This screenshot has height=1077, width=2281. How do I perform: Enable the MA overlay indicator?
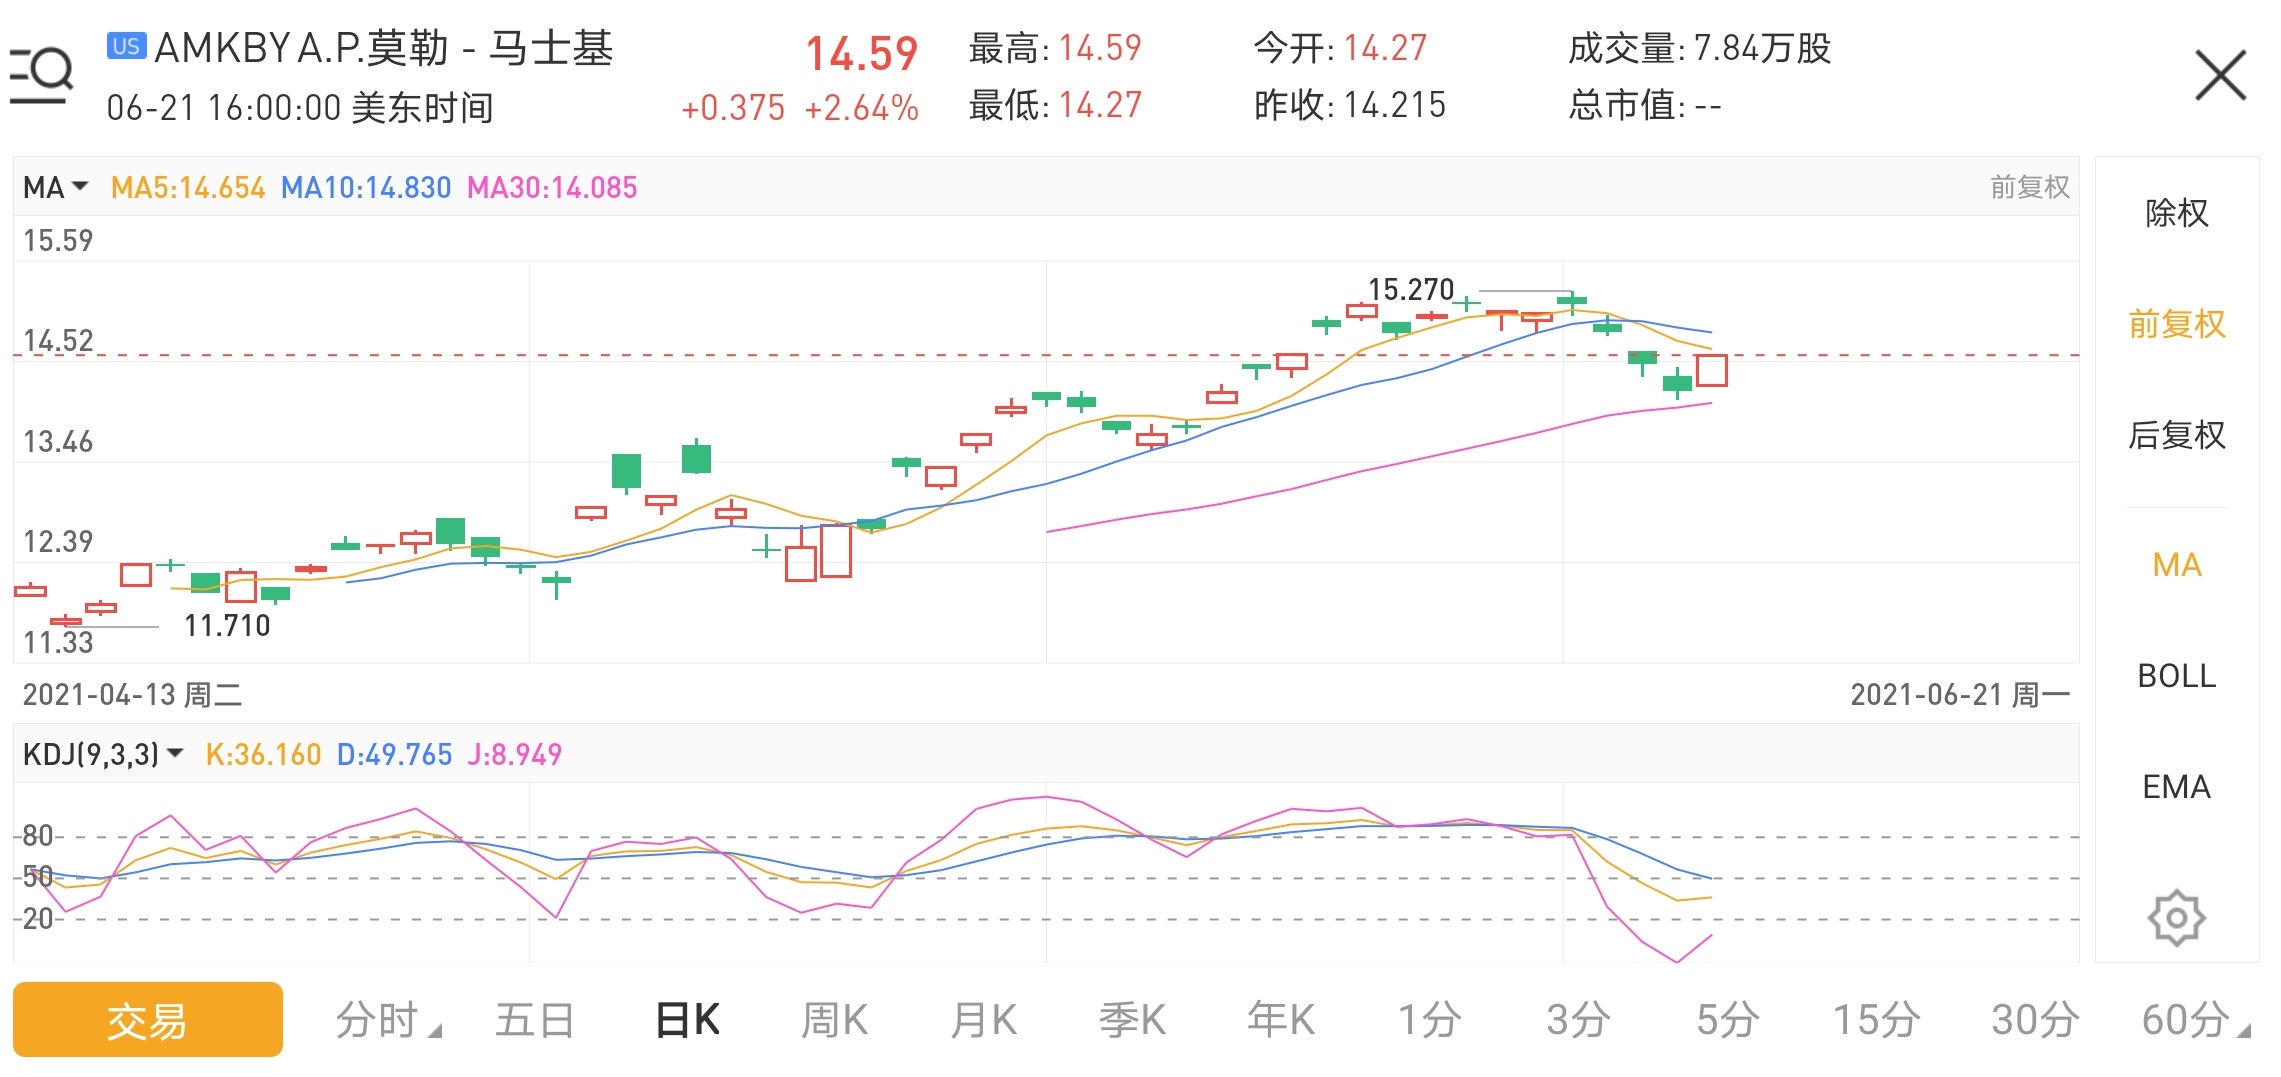(x=2177, y=565)
